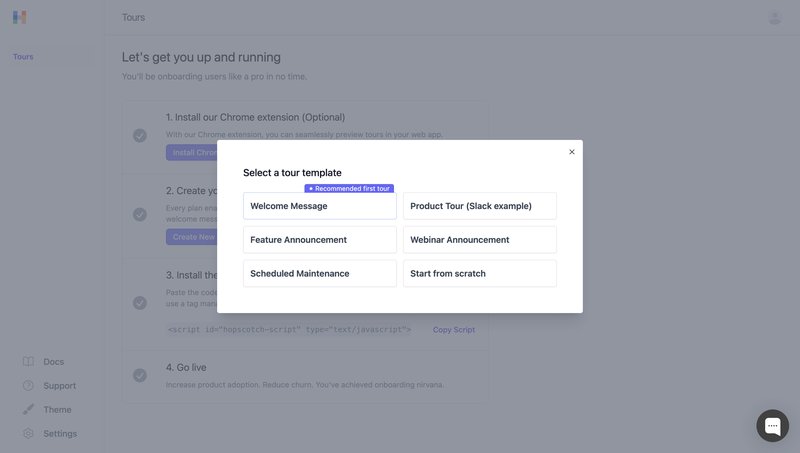Click the user avatar icon
800x453 pixels.
pyautogui.click(x=775, y=17)
